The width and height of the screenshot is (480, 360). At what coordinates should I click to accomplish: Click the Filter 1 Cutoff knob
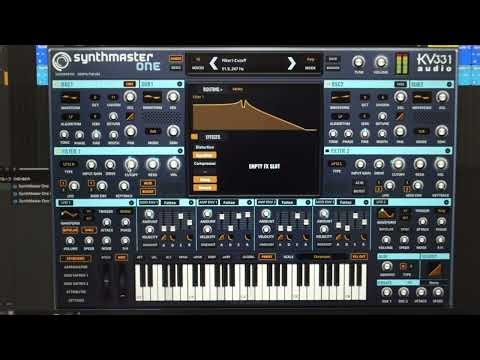click(131, 164)
